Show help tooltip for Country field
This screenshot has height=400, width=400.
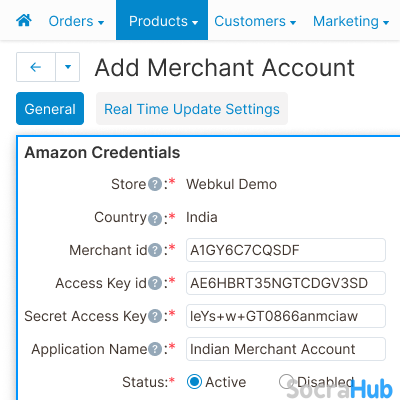pyautogui.click(x=155, y=219)
